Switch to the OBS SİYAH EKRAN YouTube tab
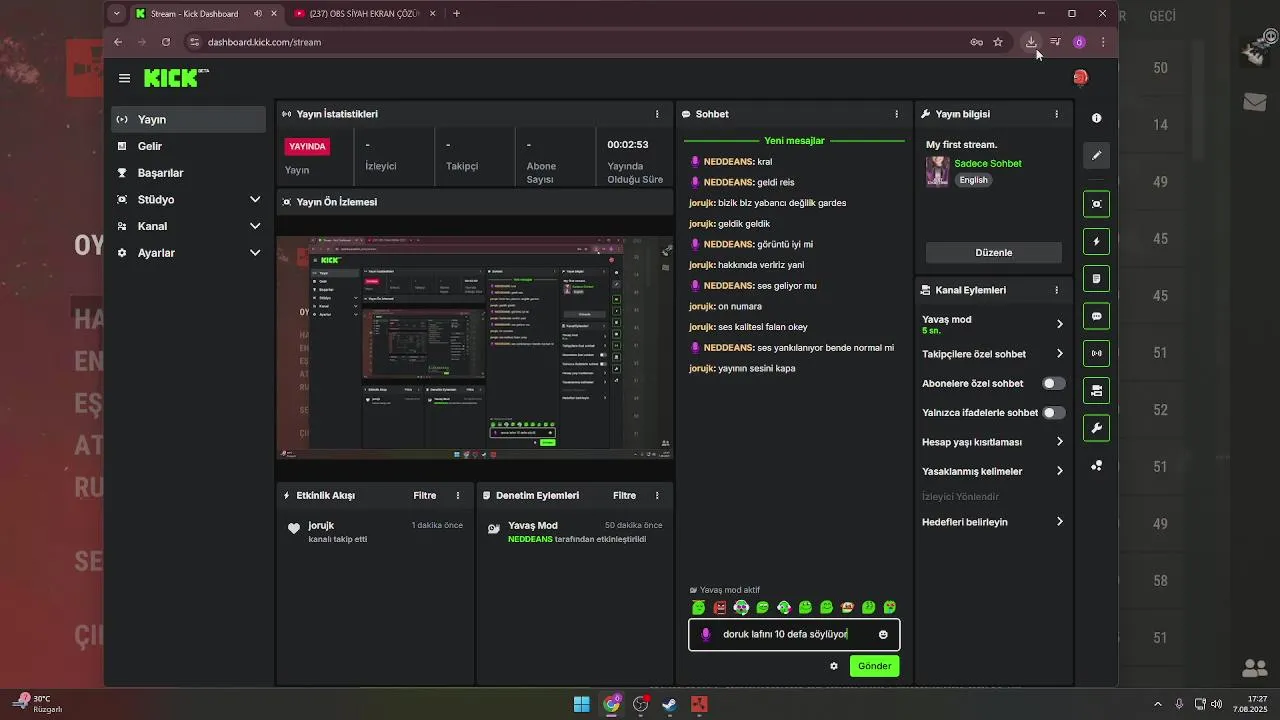Image resolution: width=1280 pixels, height=720 pixels. 365,14
